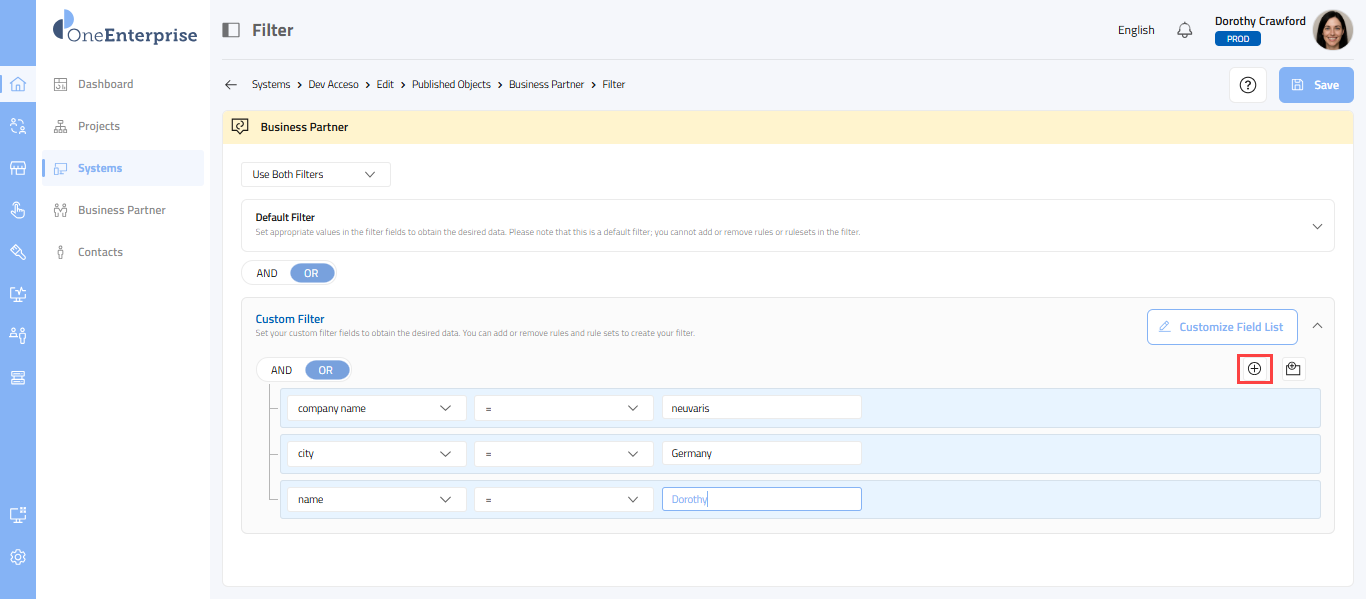Open the notifications bell
The width and height of the screenshot is (1366, 599).
(1185, 30)
